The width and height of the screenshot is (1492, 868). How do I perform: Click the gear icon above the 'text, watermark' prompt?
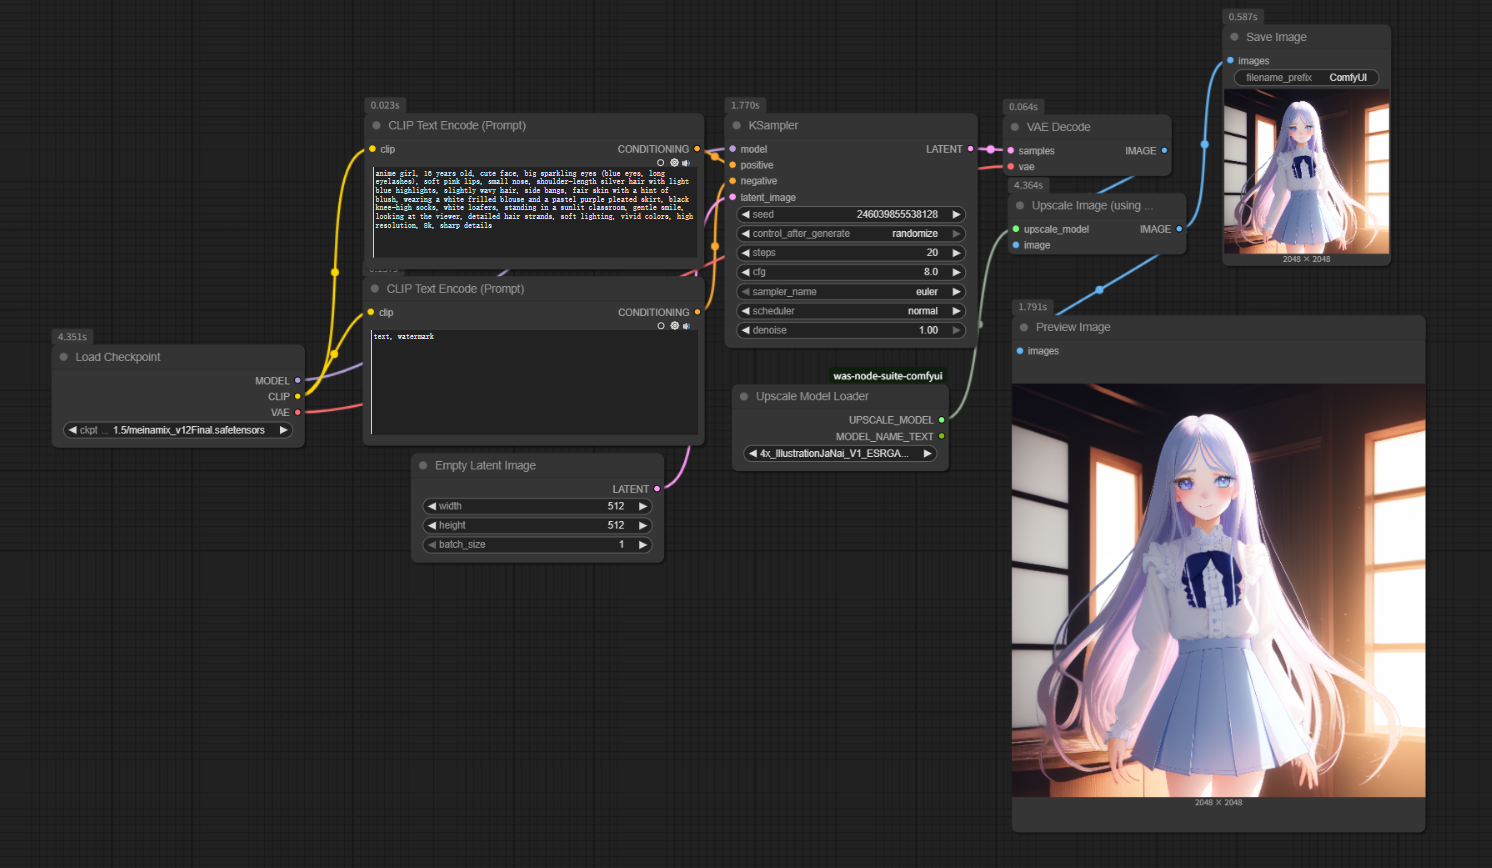[x=674, y=325]
